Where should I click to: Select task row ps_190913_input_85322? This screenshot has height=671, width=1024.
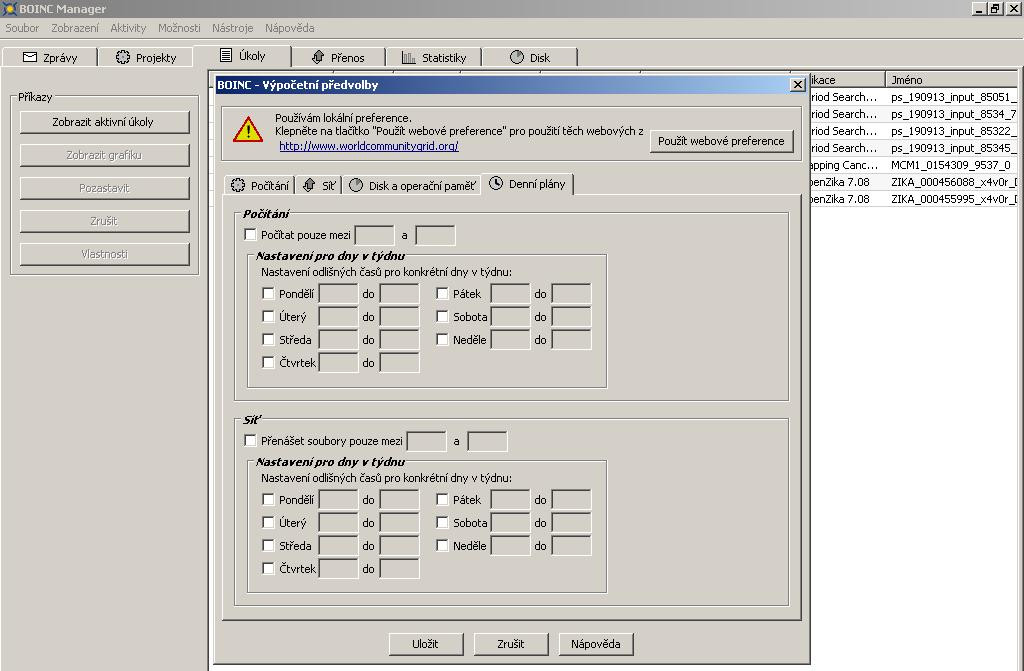pyautogui.click(x=914, y=131)
